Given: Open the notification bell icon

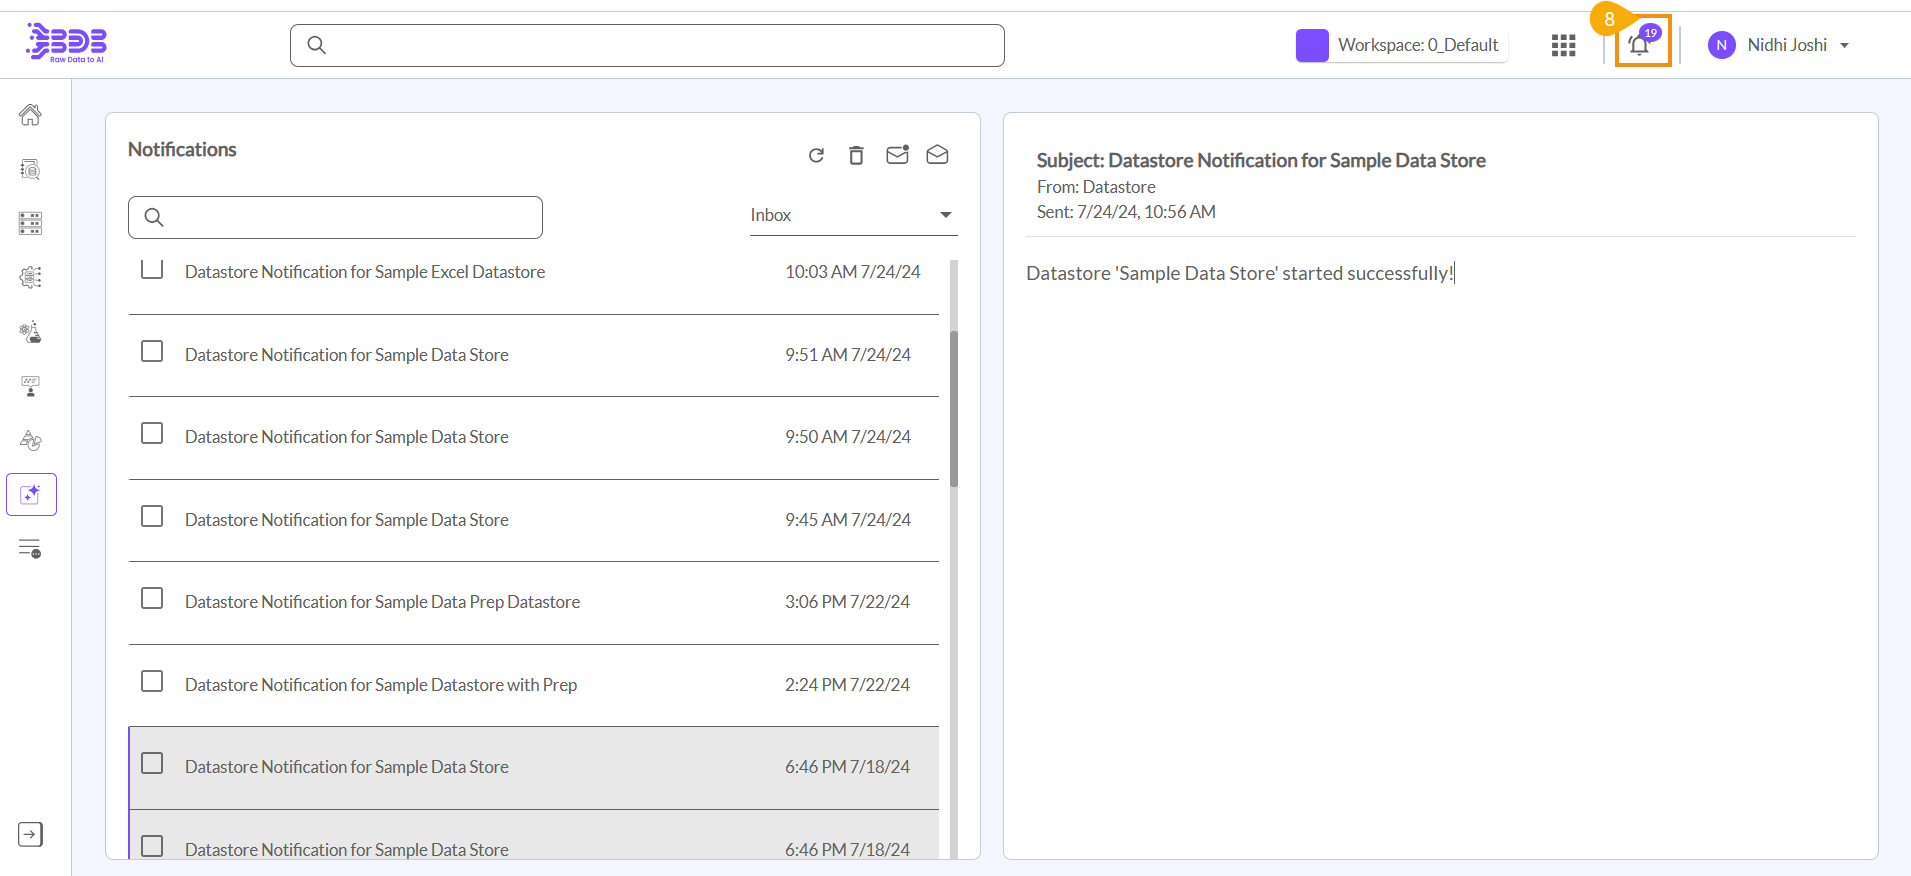Looking at the screenshot, I should (x=1640, y=45).
